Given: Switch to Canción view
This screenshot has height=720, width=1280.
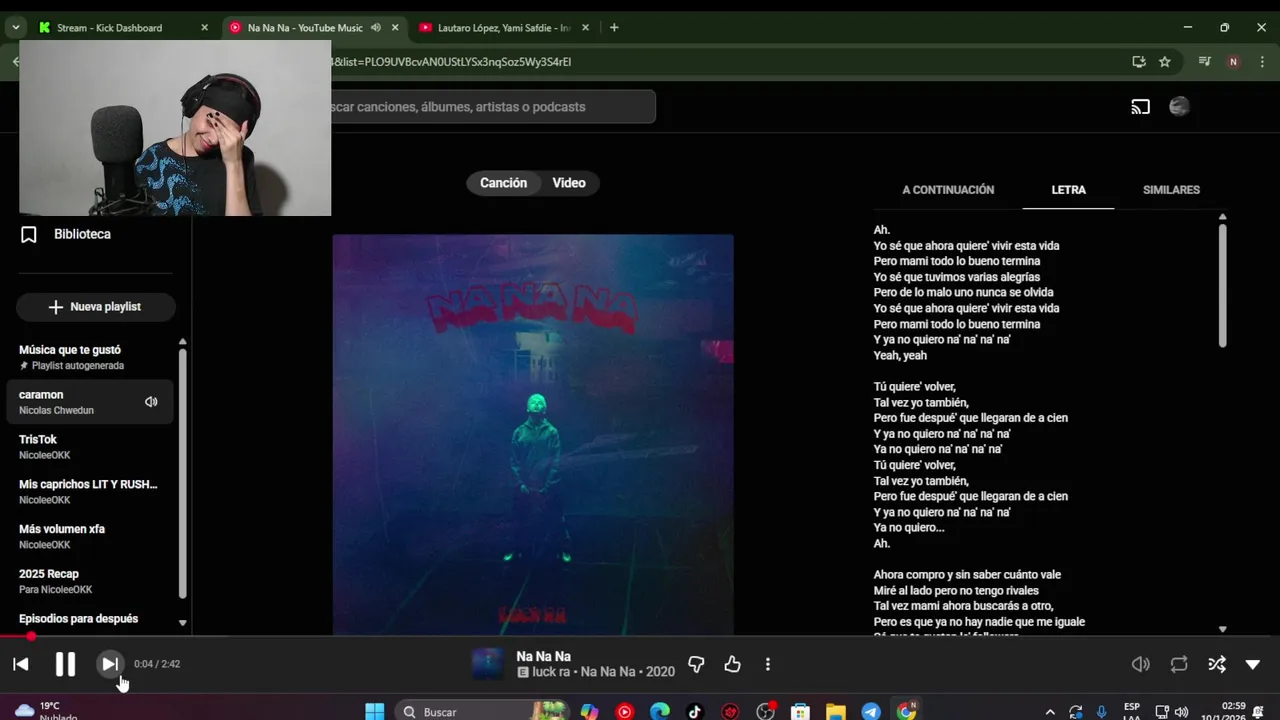Looking at the screenshot, I should (503, 183).
